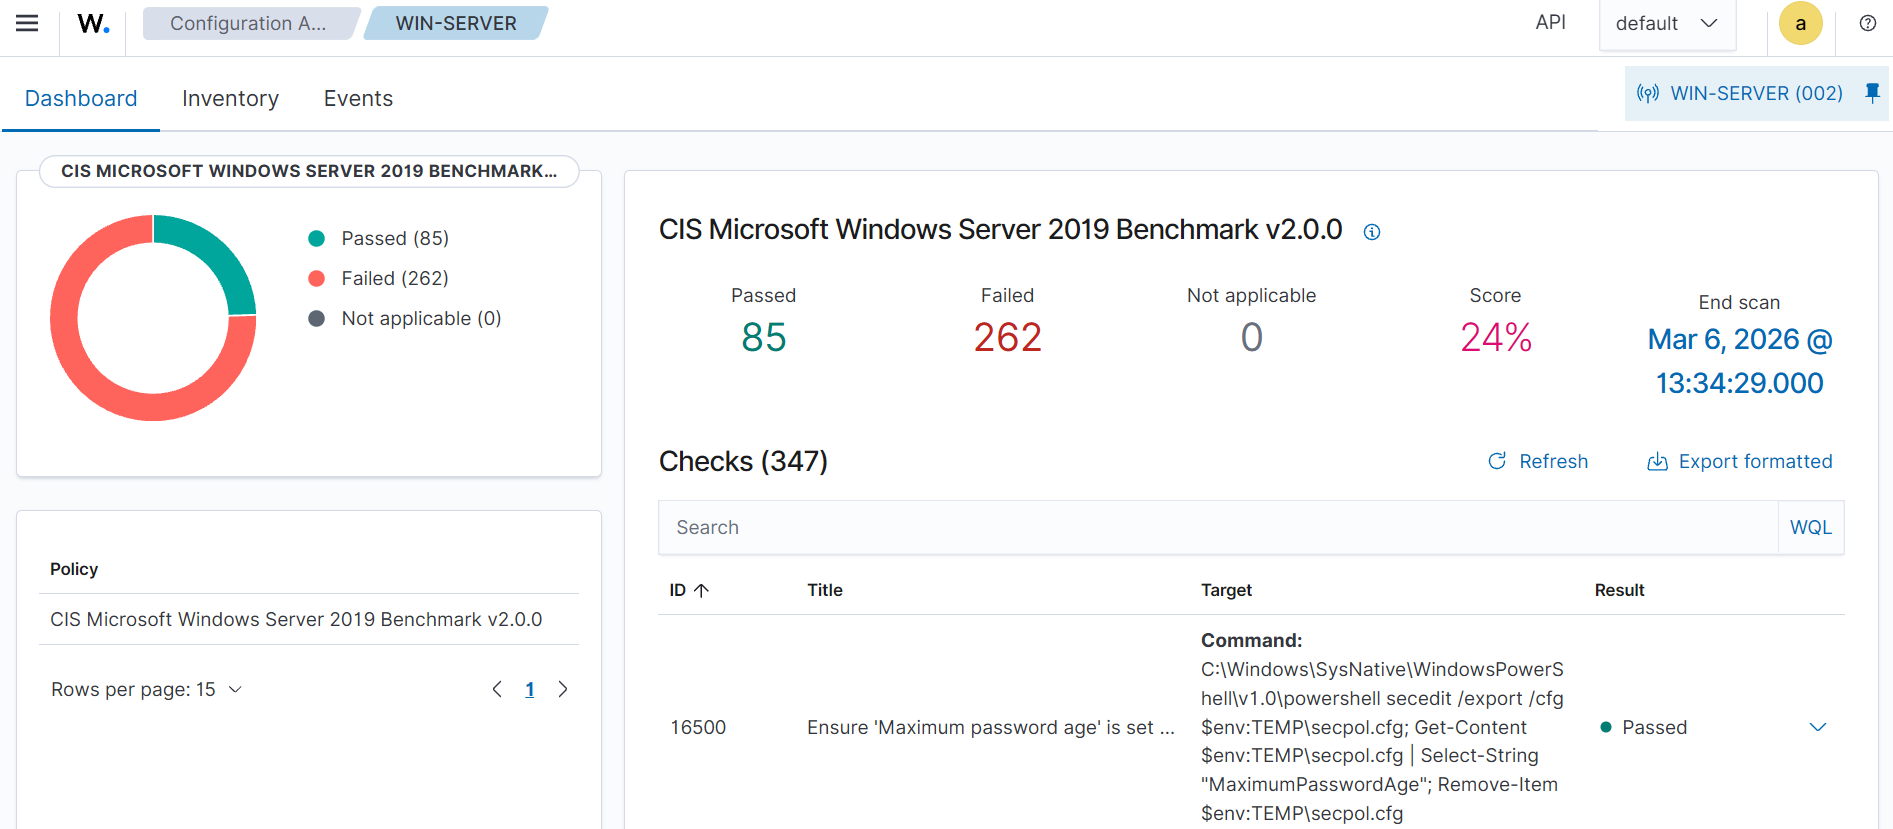Click the Passed result of check 16500
Screen dimensions: 1893x829
pyautogui.click(x=1644, y=727)
